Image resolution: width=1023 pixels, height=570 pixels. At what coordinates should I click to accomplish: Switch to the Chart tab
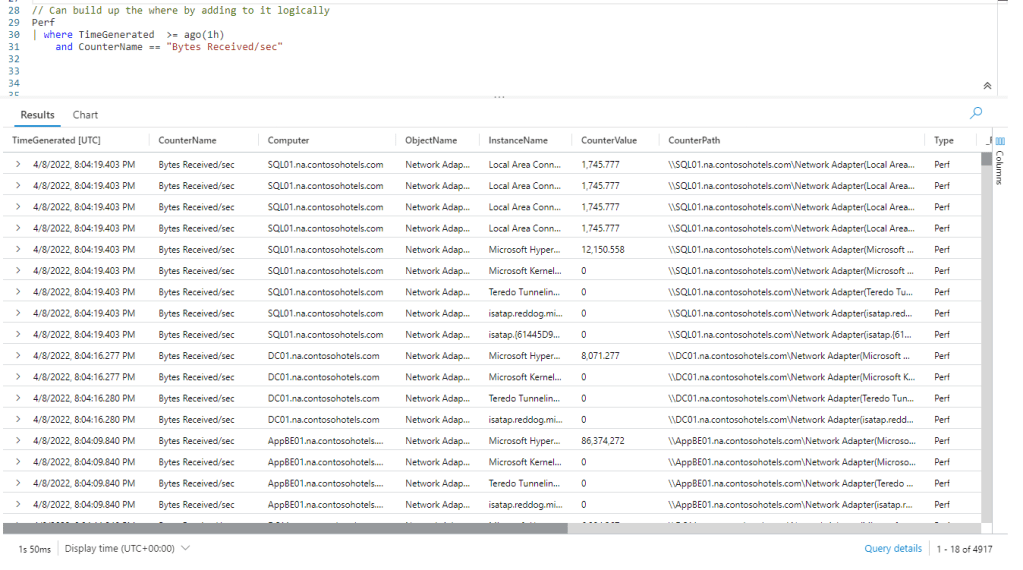point(85,115)
